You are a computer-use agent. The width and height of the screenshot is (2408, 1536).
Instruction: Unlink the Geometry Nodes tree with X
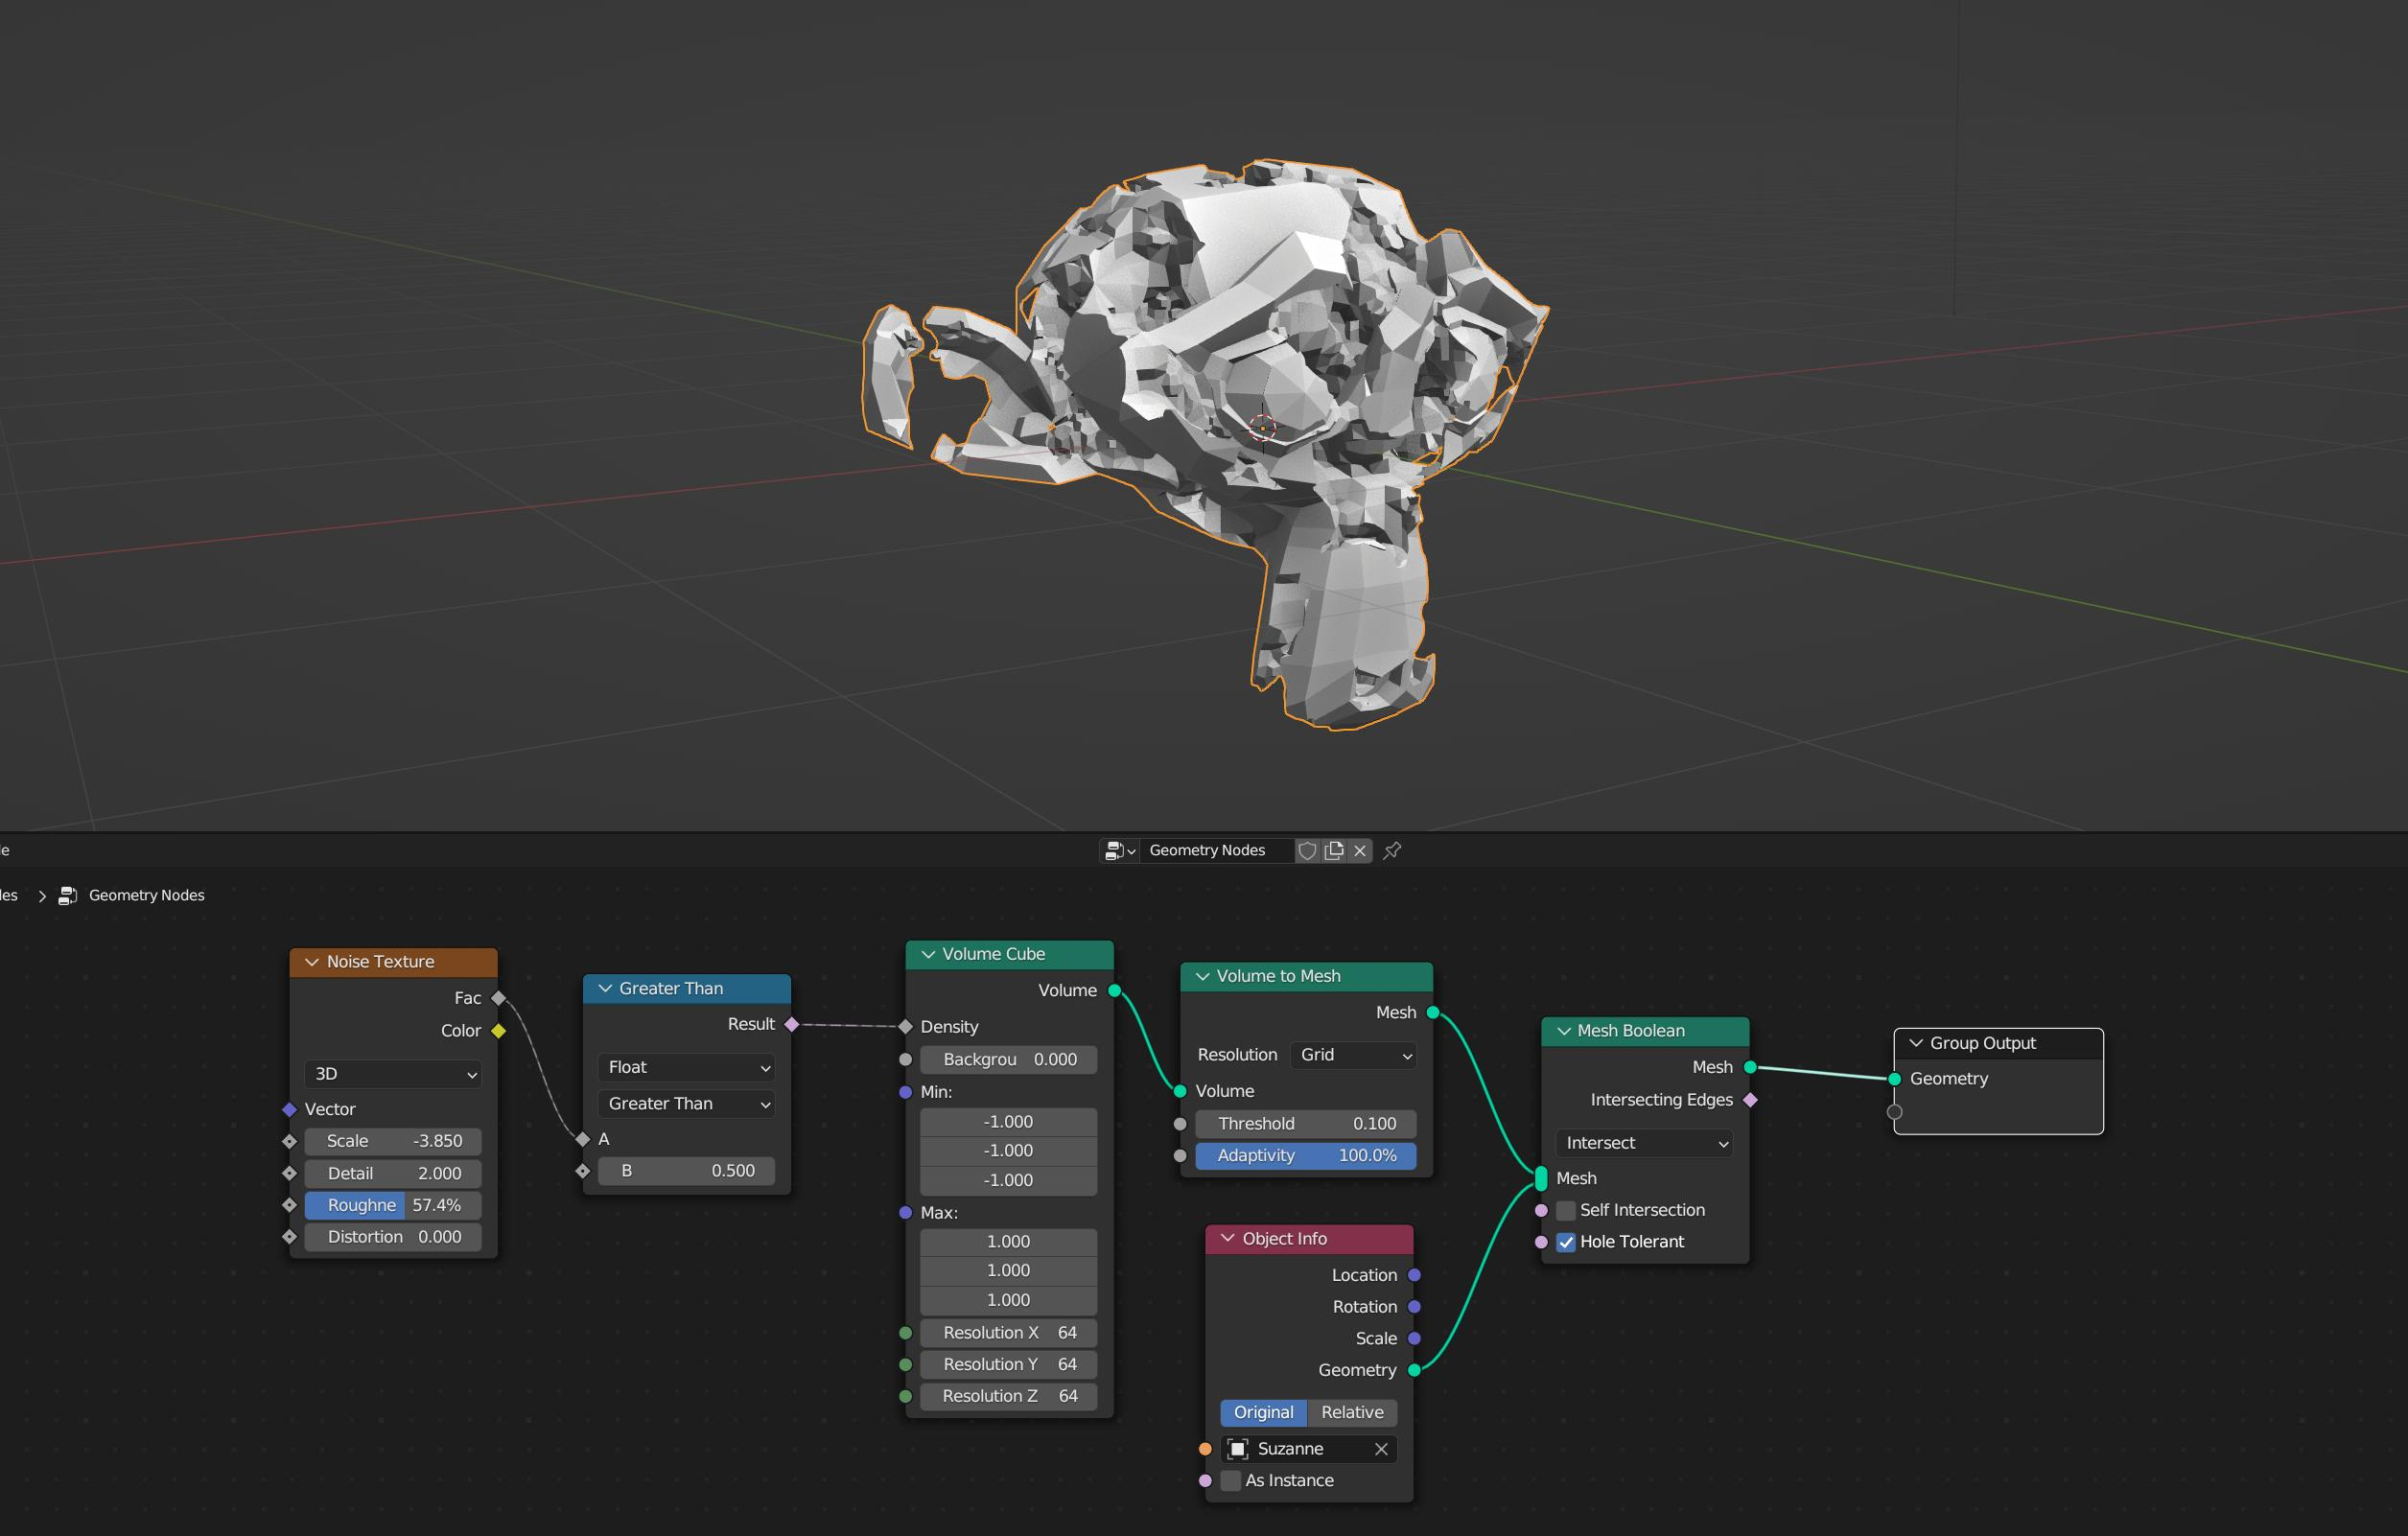(1360, 851)
